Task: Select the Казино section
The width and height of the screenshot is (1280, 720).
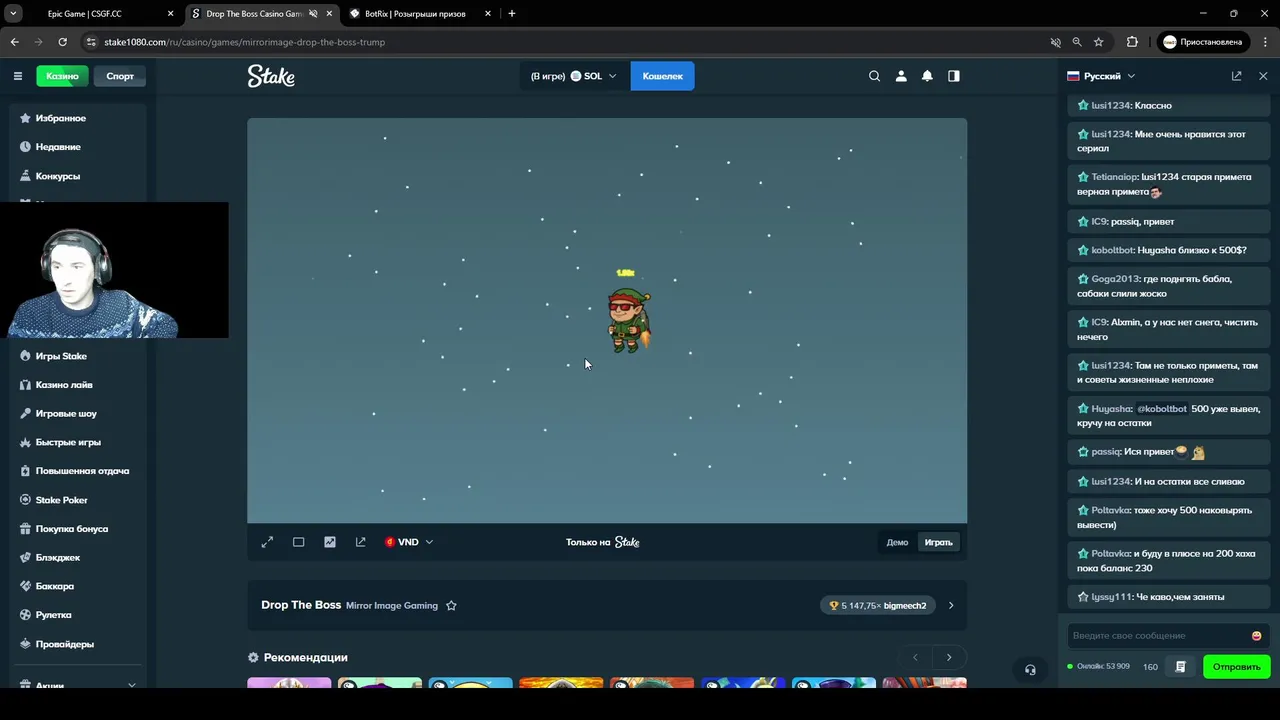Action: pyautogui.click(x=62, y=76)
